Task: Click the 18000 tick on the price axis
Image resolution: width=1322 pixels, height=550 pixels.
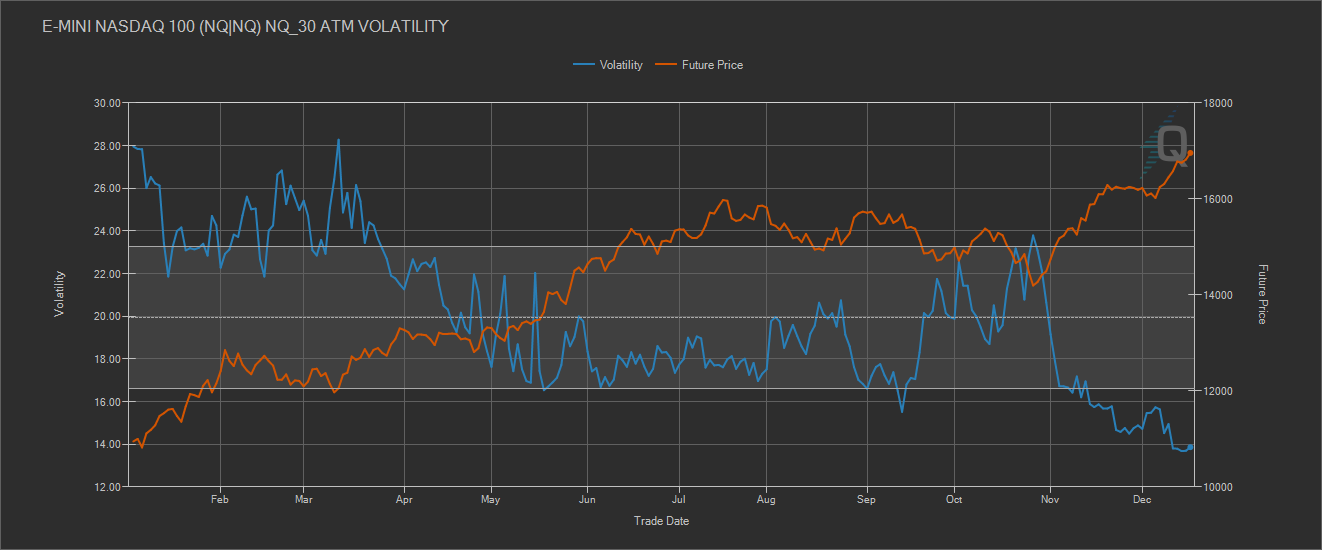Action: coord(1218,103)
